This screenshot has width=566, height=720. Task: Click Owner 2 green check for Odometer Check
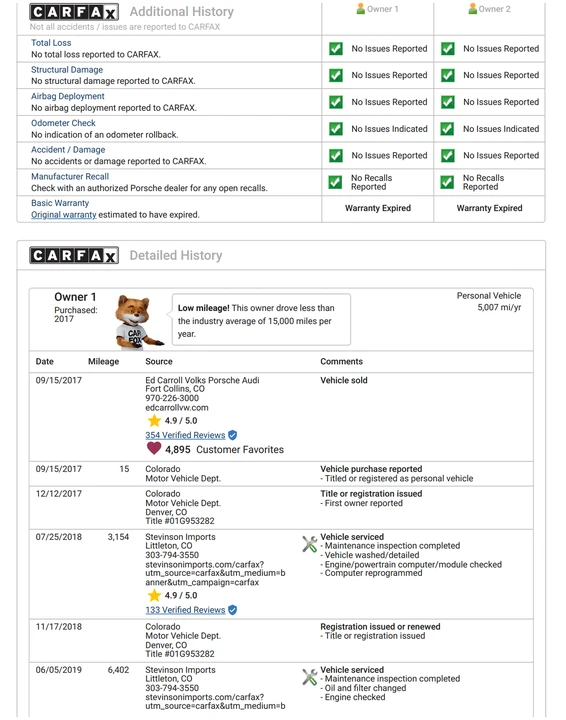448,129
